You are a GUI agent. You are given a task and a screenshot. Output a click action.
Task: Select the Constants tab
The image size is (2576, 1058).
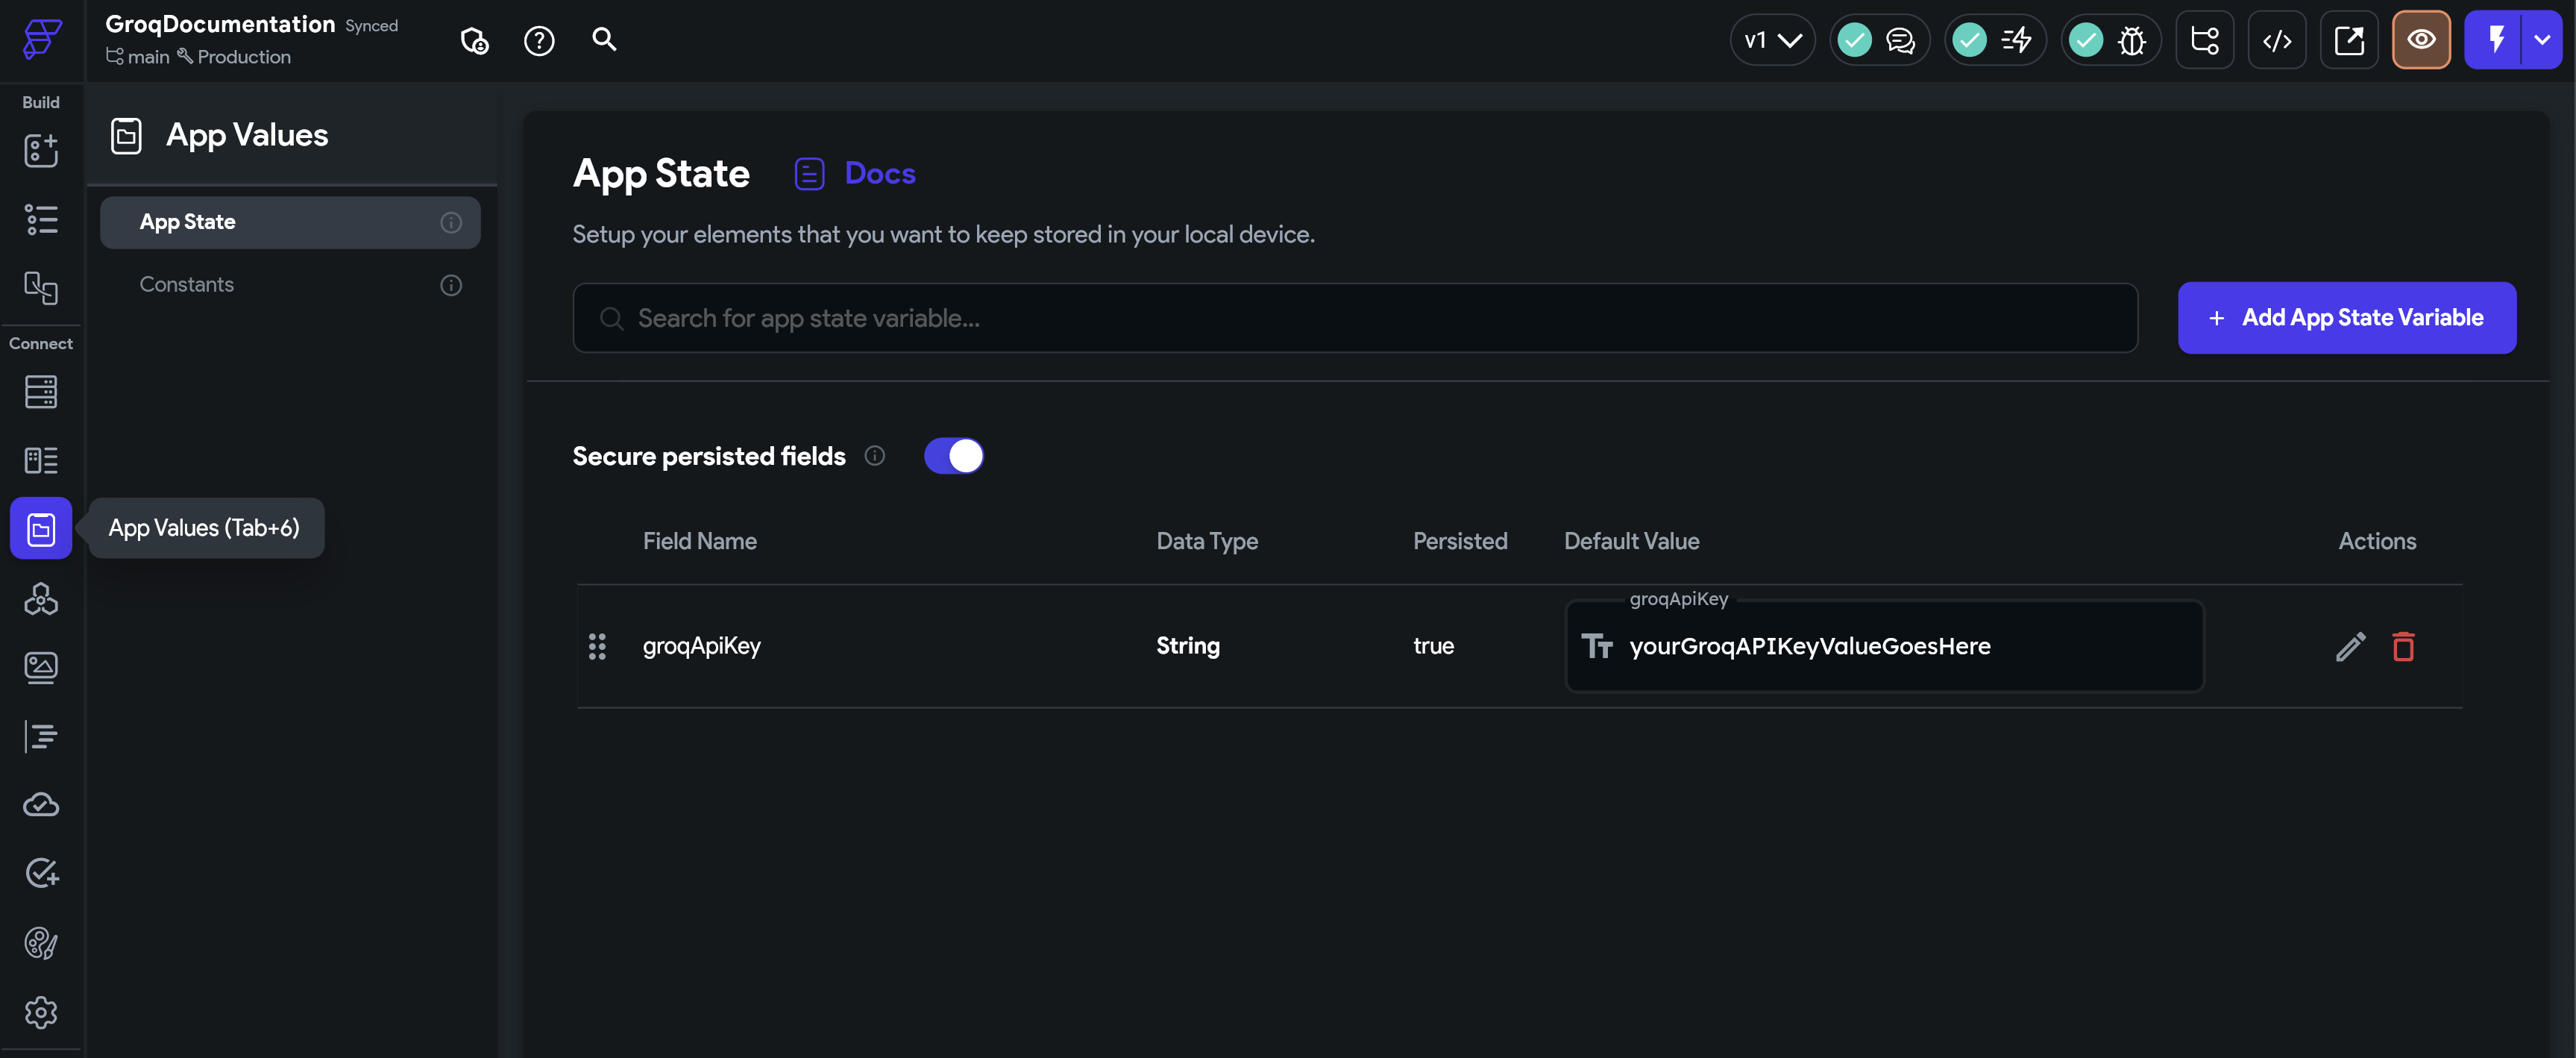(x=290, y=285)
